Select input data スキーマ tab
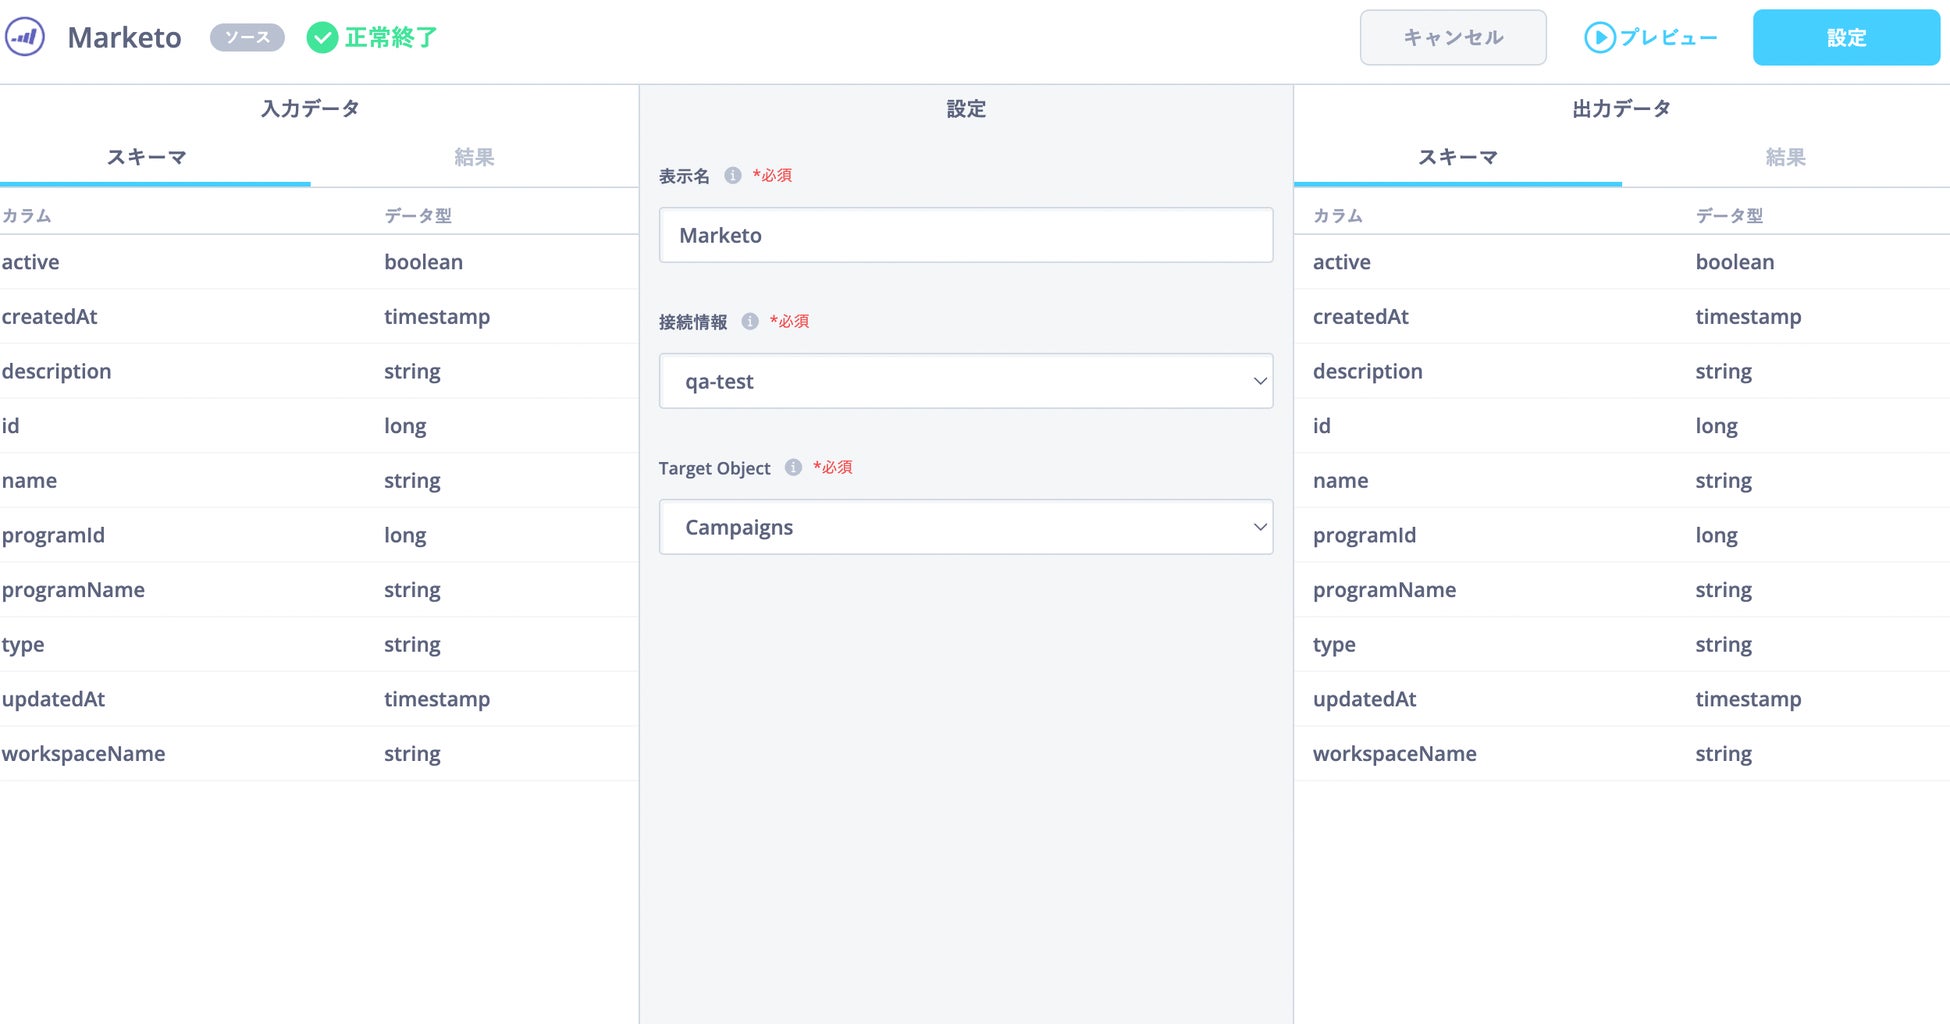 147,157
